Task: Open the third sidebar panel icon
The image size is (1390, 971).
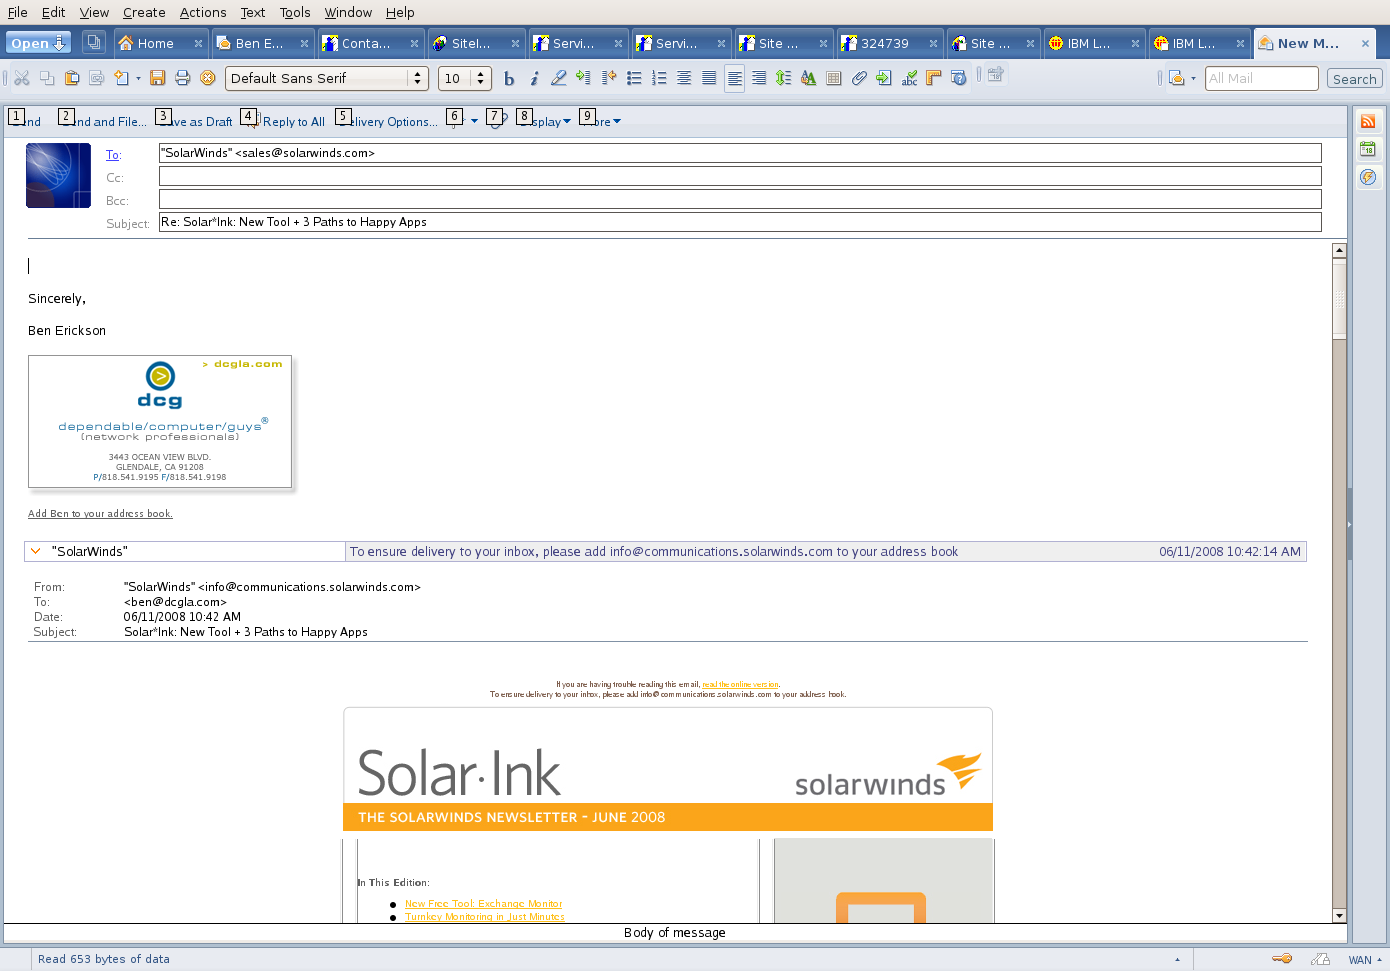Action: coord(1368,177)
